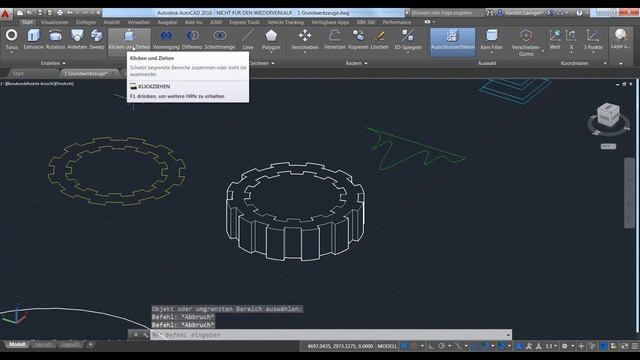640x360 pixels.
Task: Click the X axis UCS rotation tool
Action: pos(571,39)
